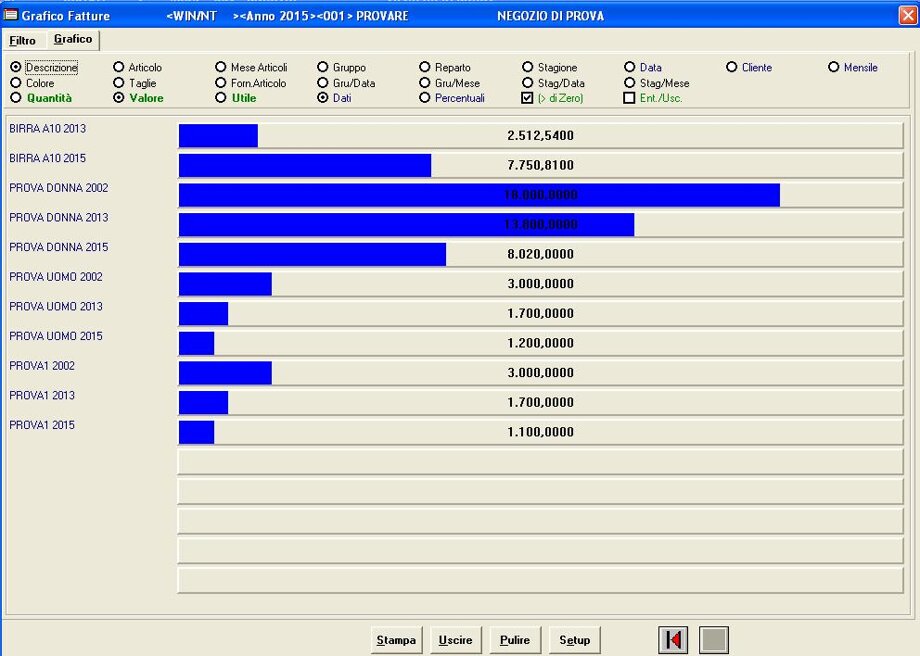Select the Mese Articoli radio option
920x656 pixels.
coord(221,68)
